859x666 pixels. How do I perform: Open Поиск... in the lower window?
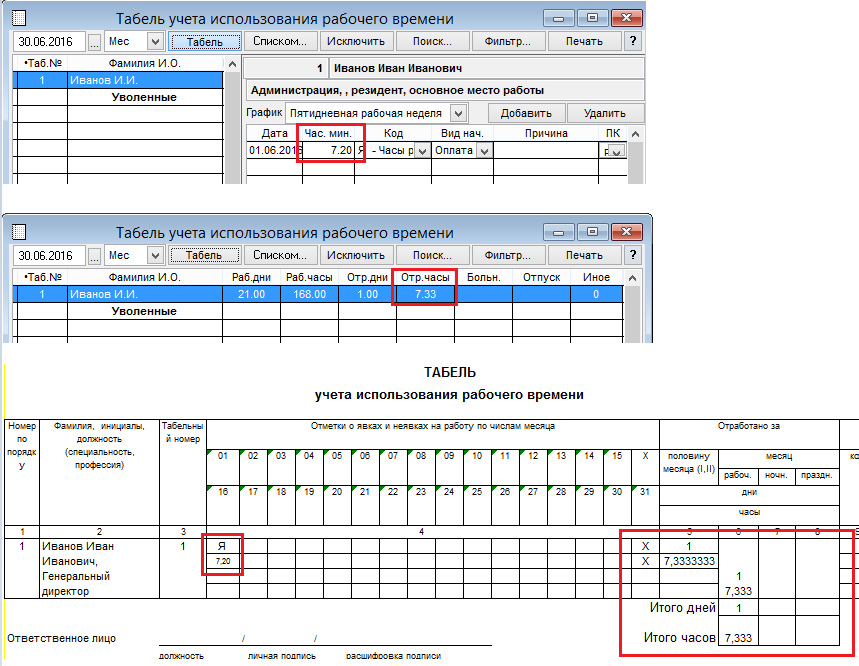point(432,255)
